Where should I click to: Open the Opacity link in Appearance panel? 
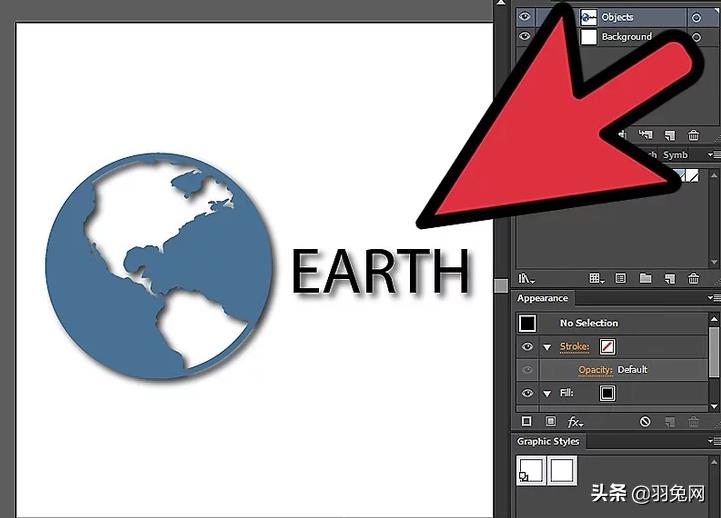click(x=595, y=370)
